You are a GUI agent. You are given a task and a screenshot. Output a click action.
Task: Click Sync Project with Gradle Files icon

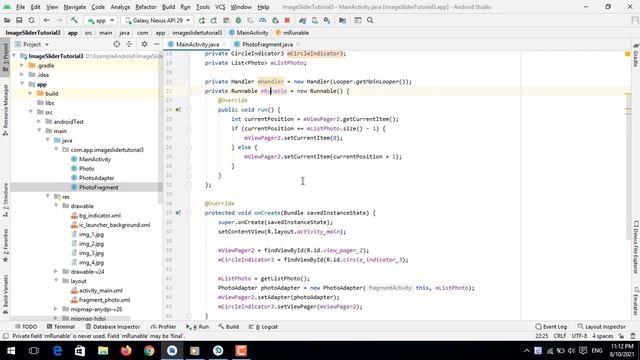[x=302, y=20]
